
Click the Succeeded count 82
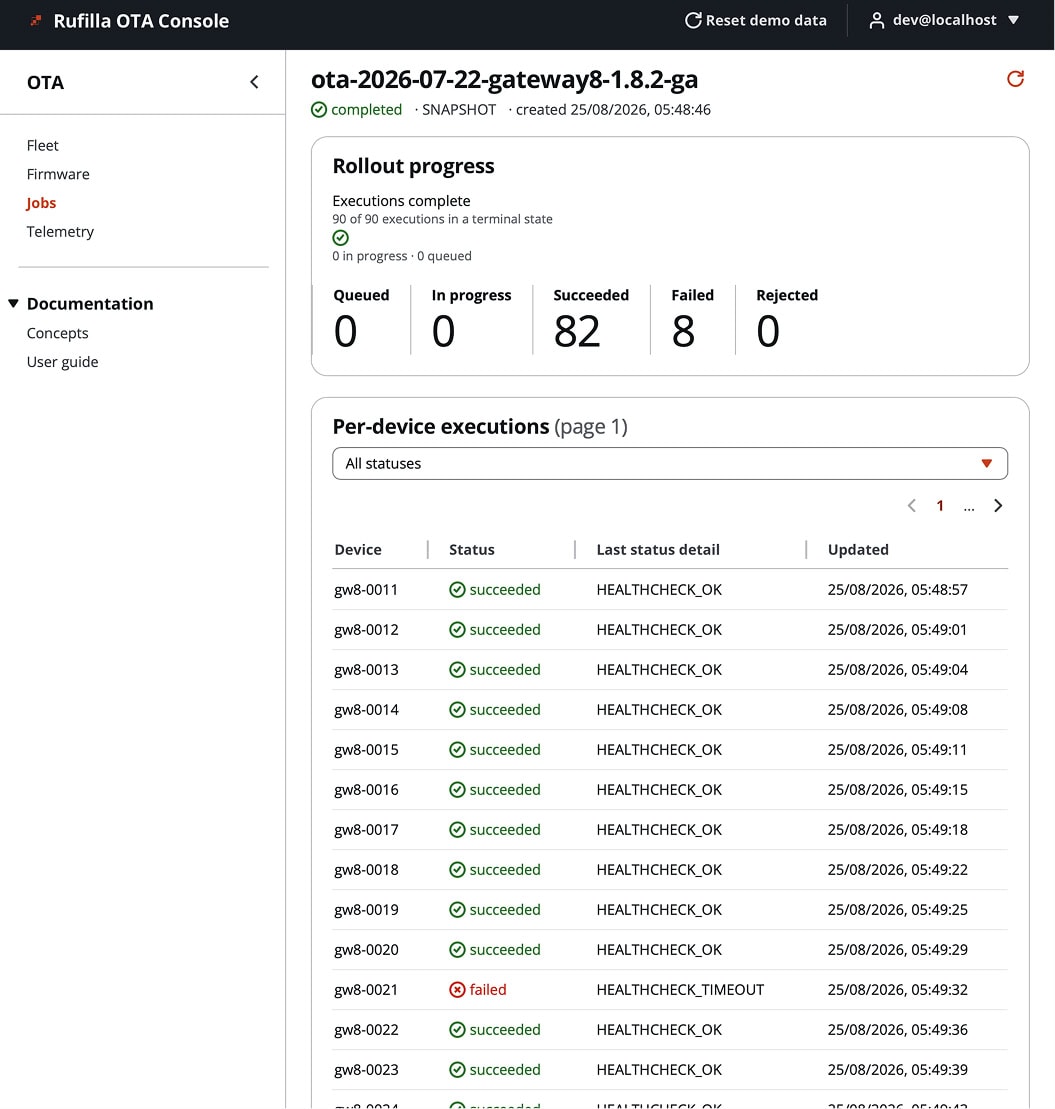[x=577, y=331]
